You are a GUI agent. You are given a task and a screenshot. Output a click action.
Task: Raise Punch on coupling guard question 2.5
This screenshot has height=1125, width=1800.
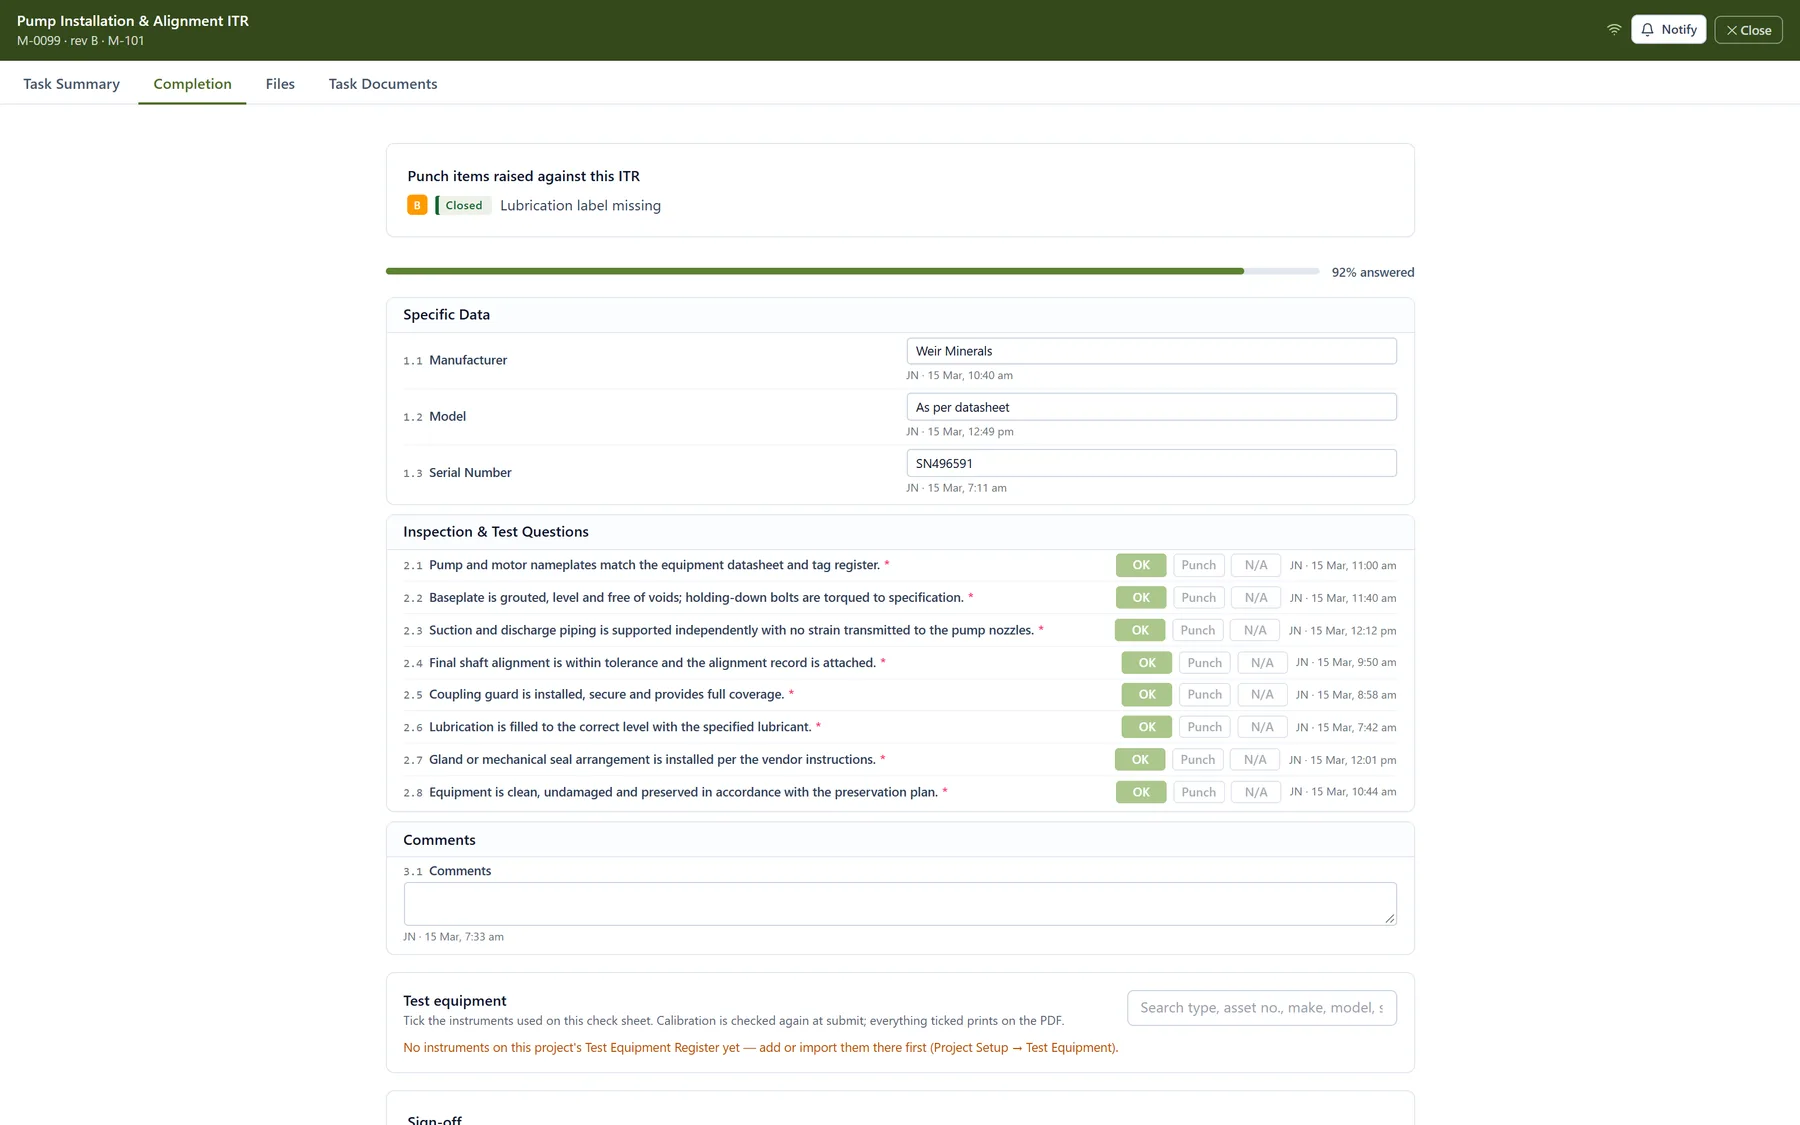(x=1204, y=695)
